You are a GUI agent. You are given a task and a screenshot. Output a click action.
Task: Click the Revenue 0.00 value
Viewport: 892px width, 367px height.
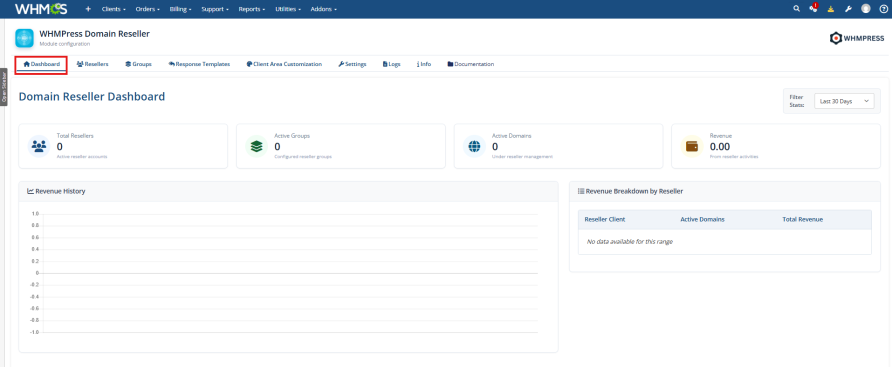[x=720, y=146]
